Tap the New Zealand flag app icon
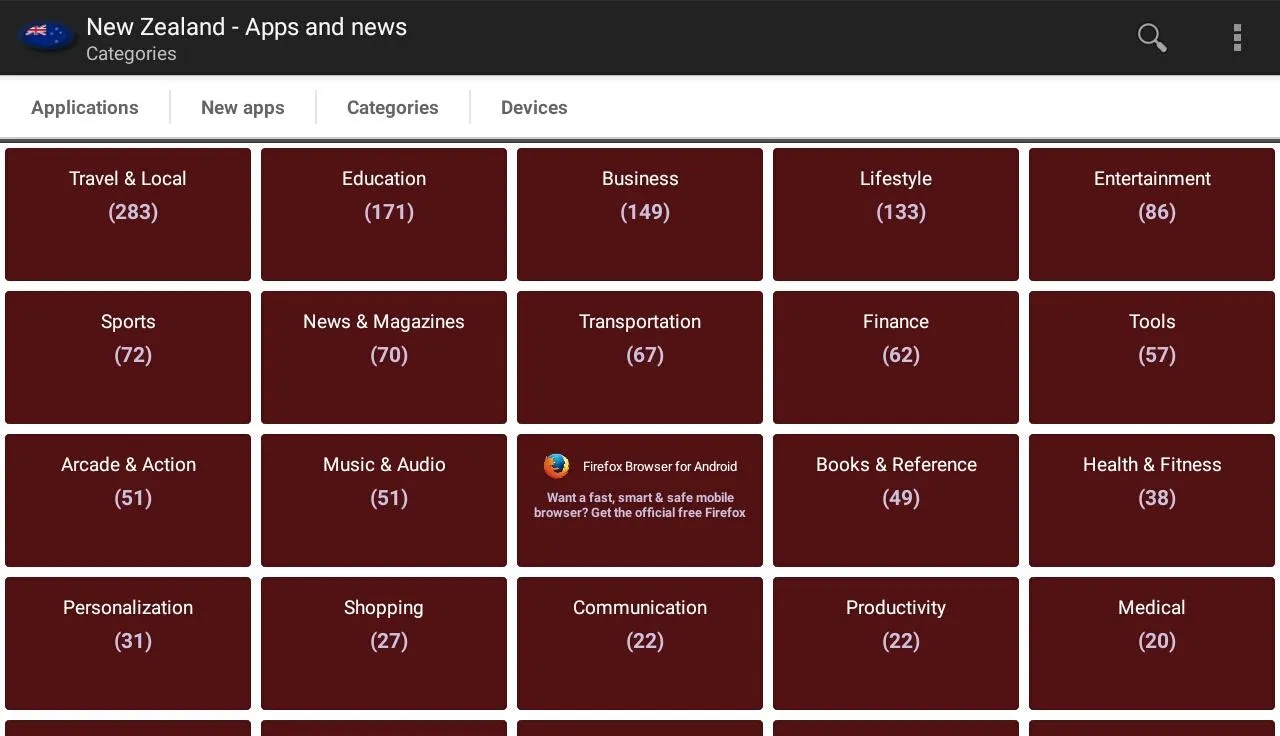This screenshot has width=1280, height=736. click(x=48, y=36)
